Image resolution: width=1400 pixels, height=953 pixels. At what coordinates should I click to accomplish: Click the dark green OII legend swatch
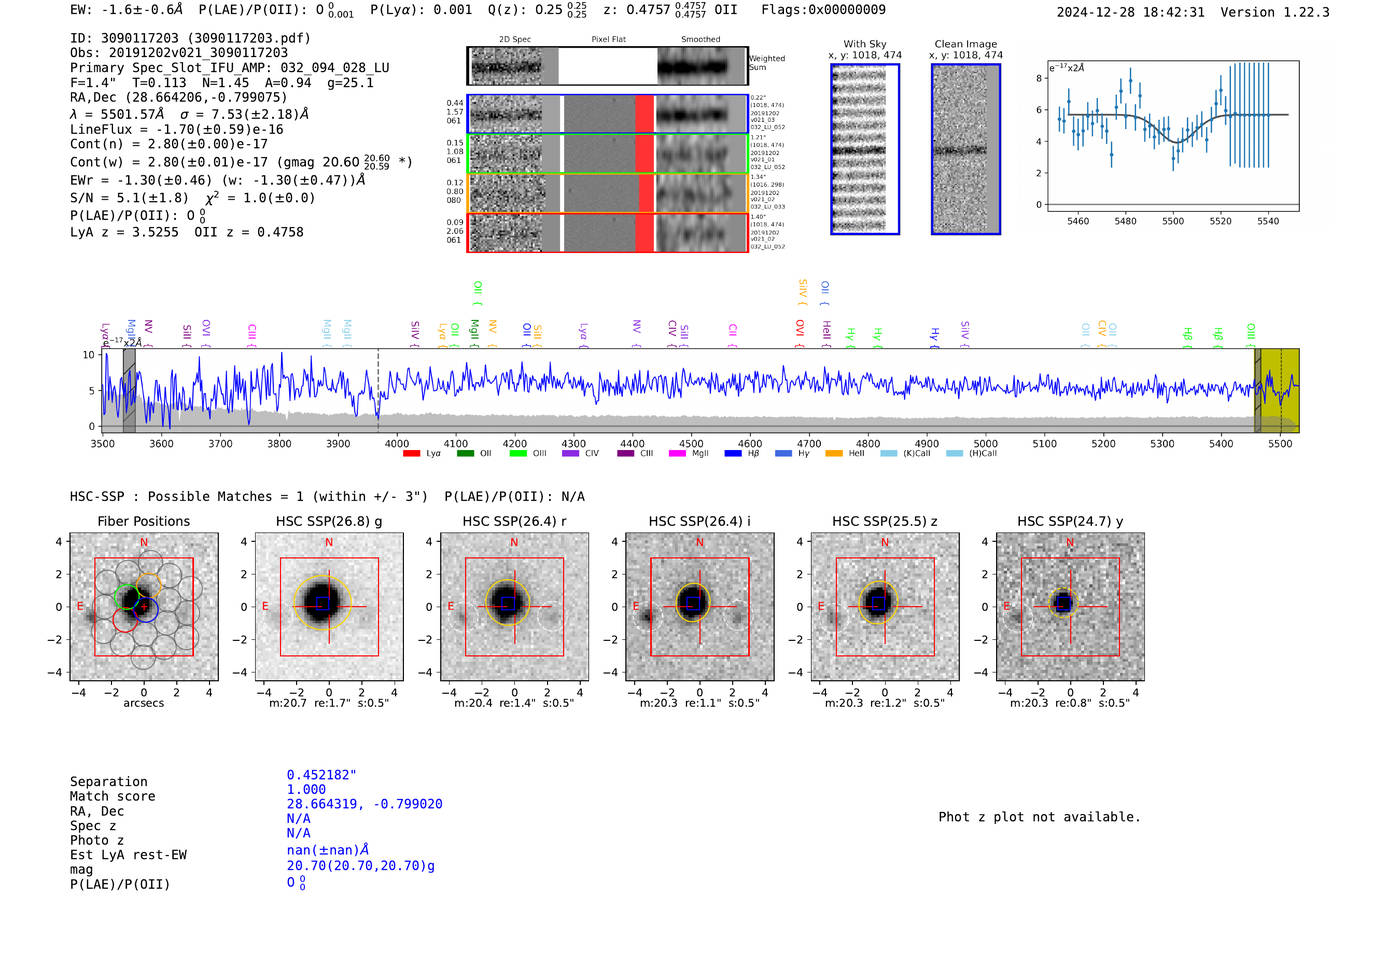coord(465,454)
